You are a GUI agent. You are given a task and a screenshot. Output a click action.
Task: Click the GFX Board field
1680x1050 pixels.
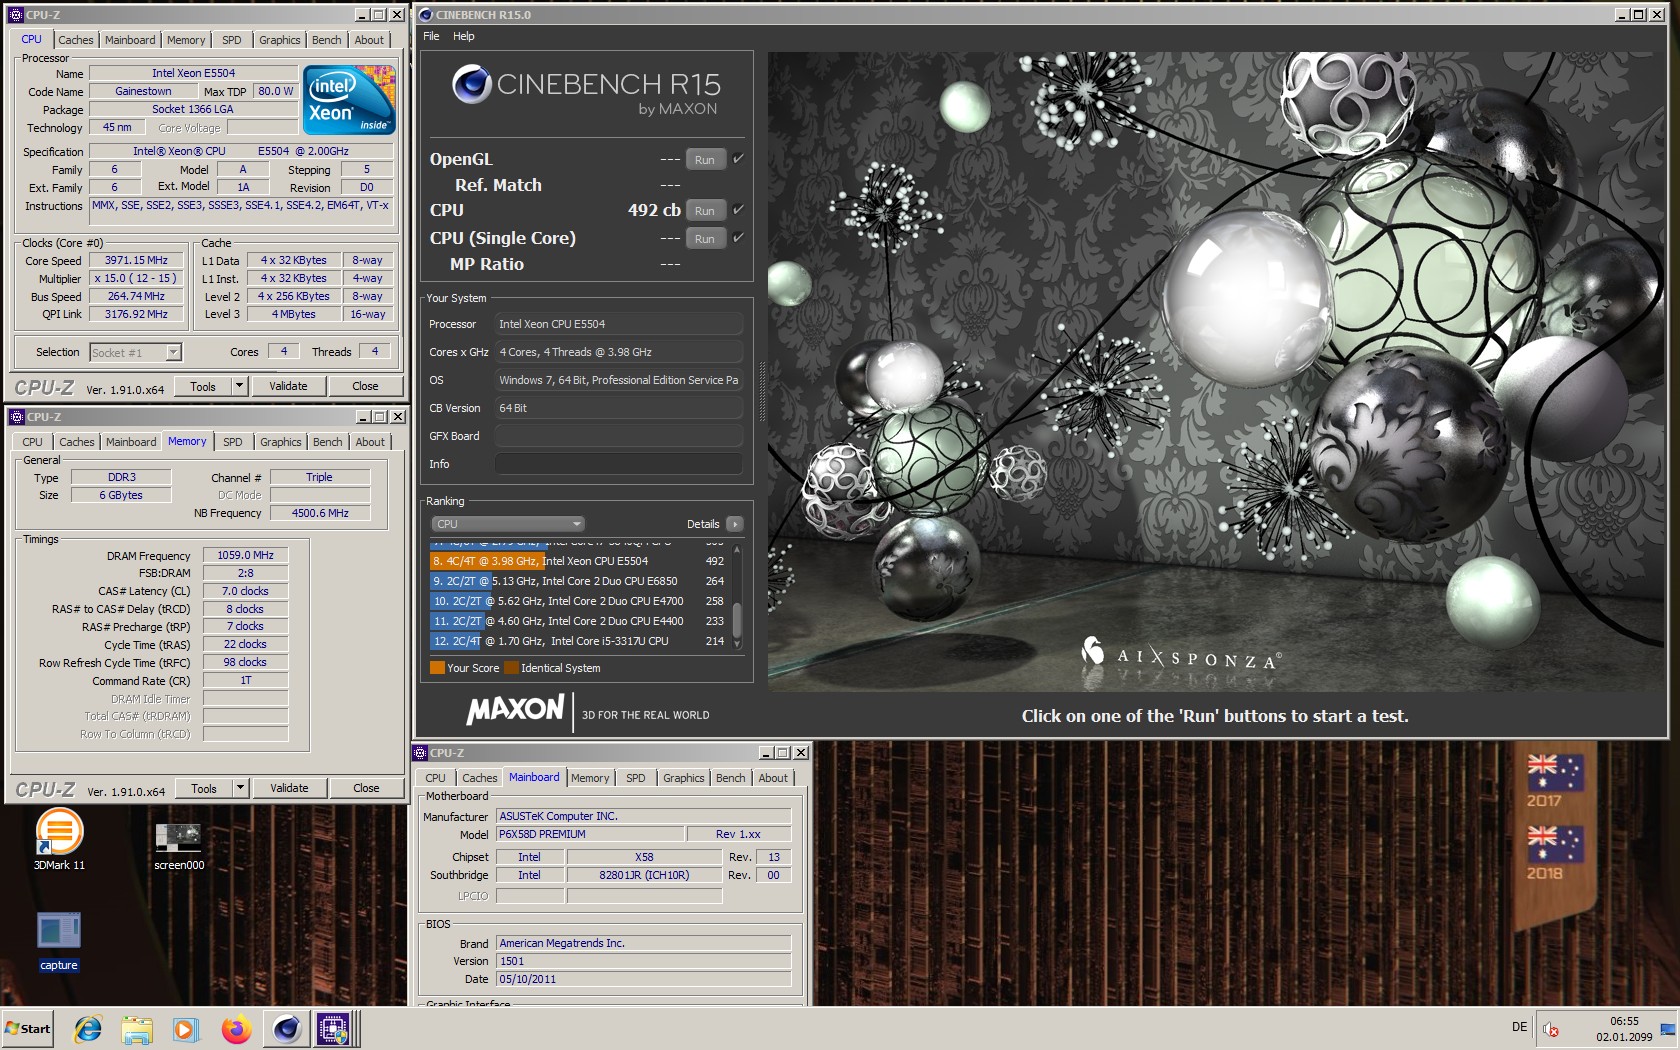pos(618,436)
